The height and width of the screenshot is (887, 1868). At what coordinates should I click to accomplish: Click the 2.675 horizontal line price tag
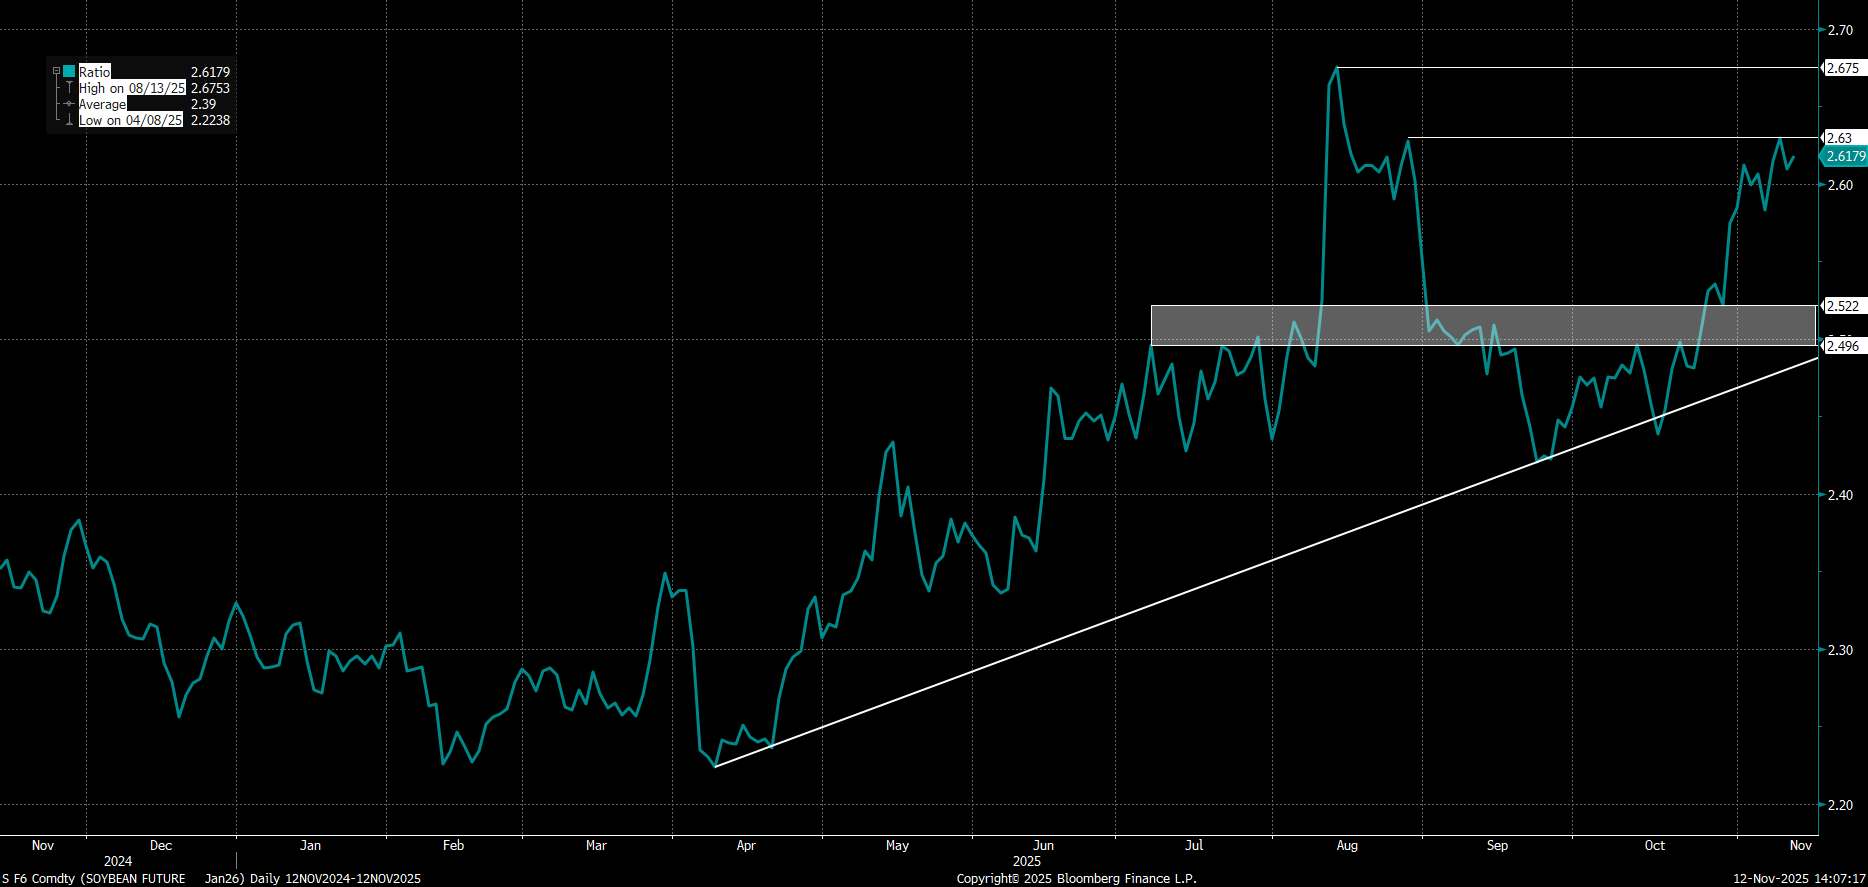[1842, 68]
